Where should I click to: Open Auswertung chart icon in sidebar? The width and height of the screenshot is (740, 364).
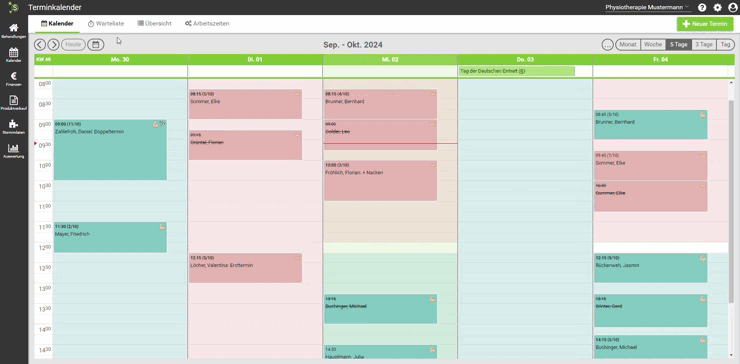click(x=14, y=151)
